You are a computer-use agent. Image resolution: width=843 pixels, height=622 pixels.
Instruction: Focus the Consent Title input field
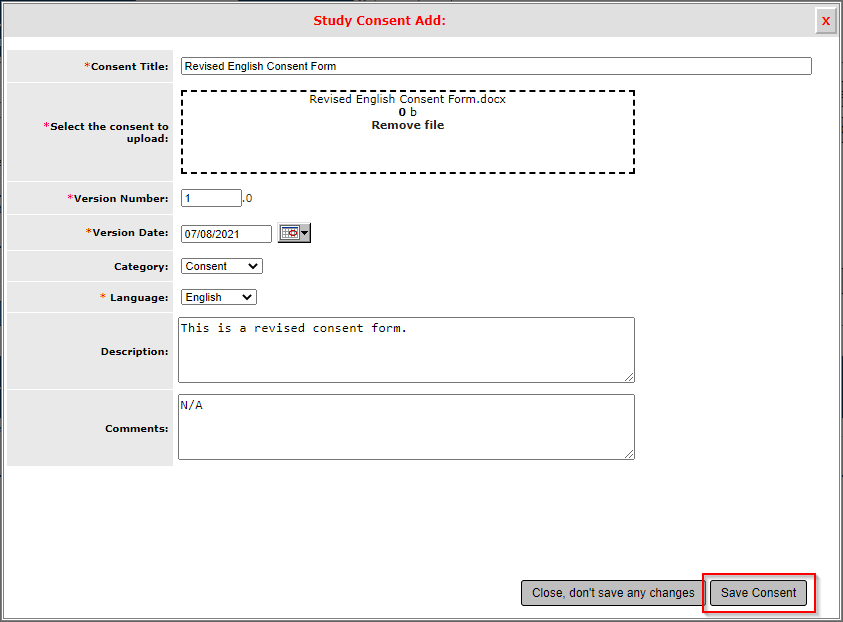pos(496,66)
